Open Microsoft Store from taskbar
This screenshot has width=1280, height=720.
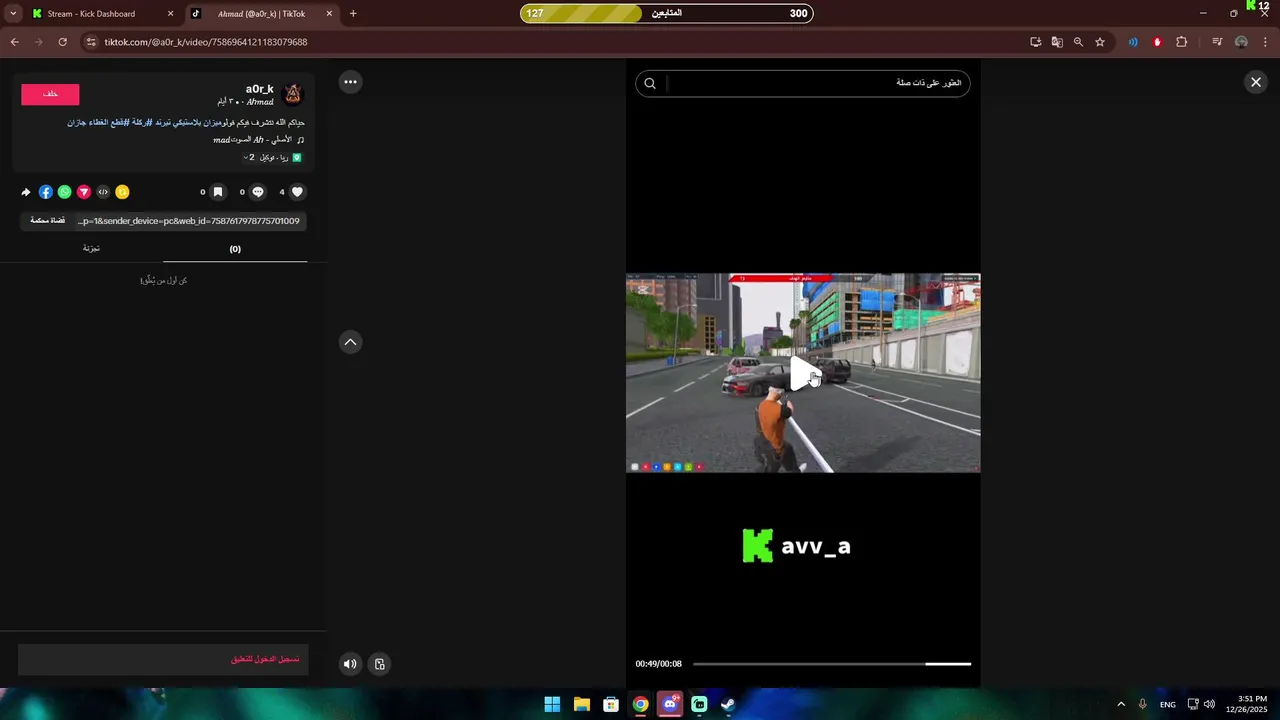611,704
